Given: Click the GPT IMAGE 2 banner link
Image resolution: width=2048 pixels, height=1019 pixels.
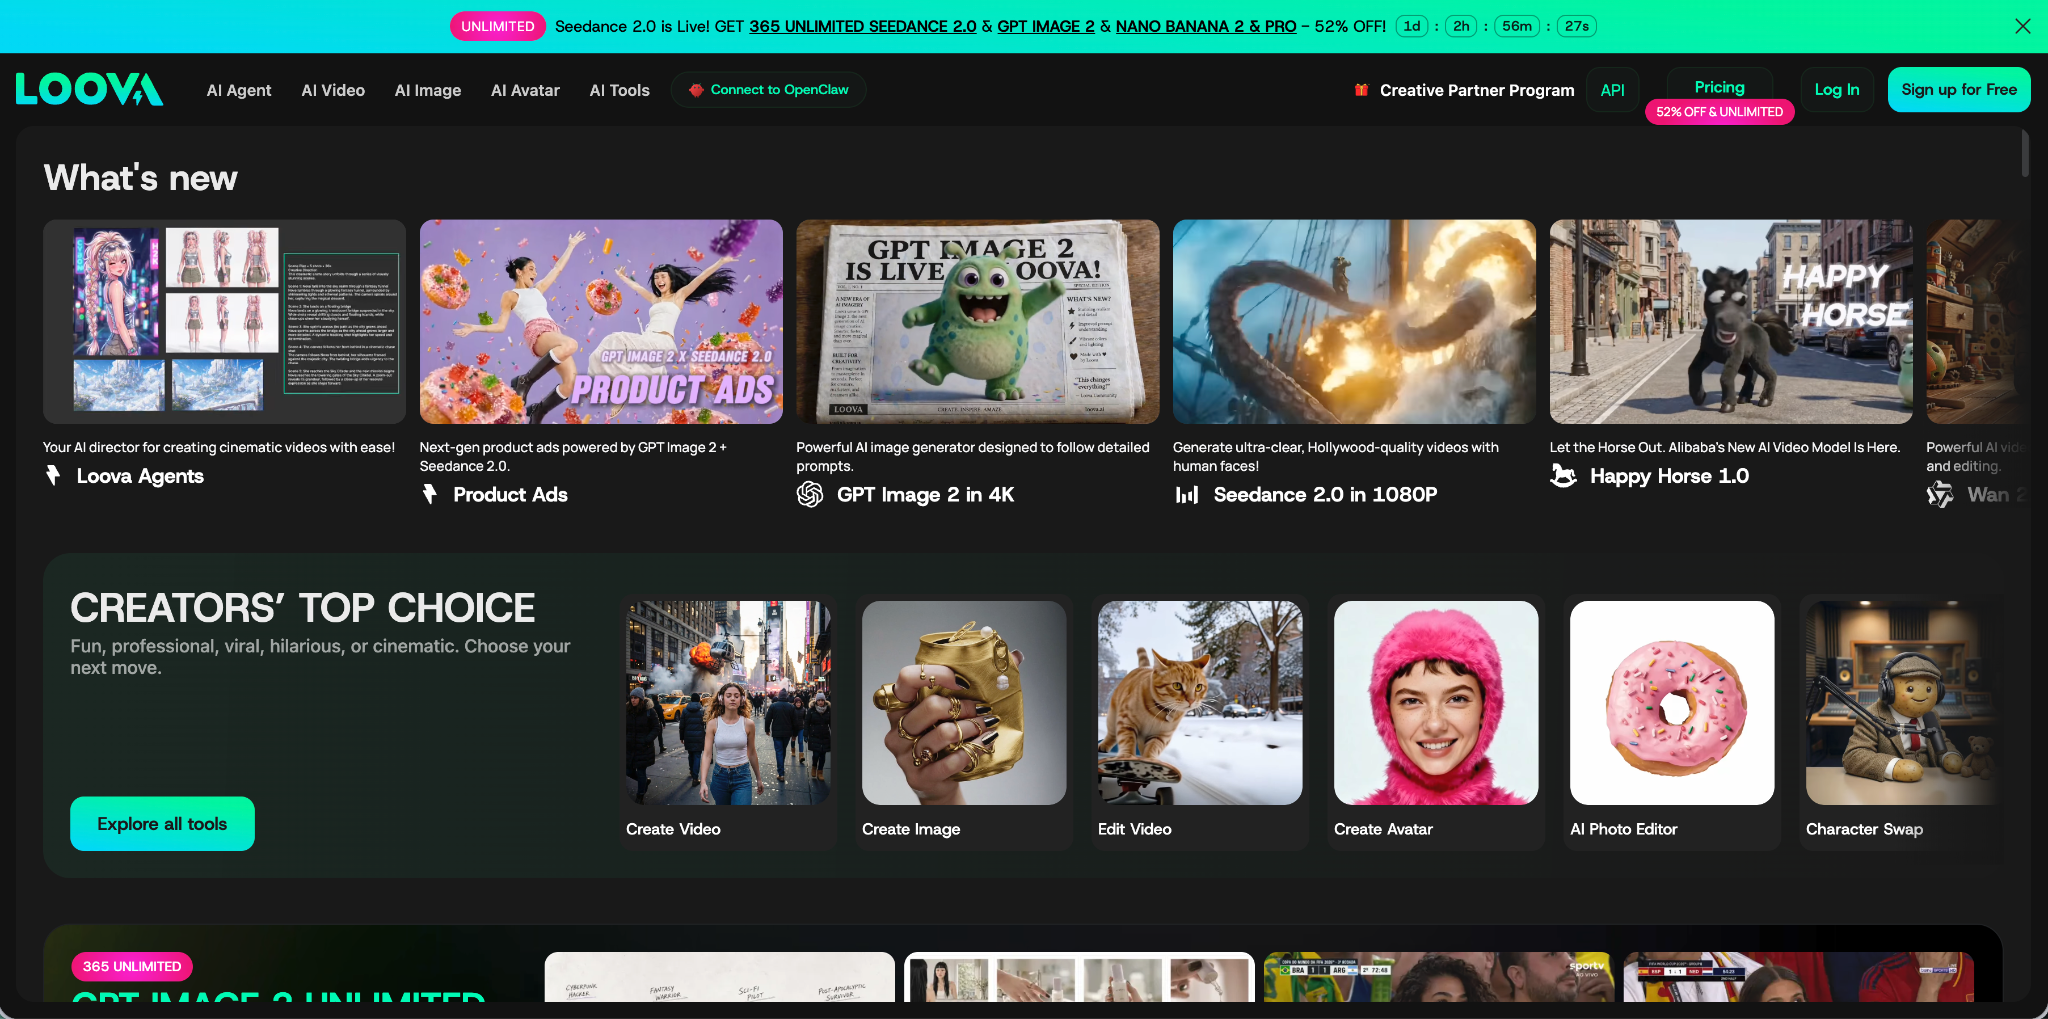Looking at the screenshot, I should click(1046, 26).
